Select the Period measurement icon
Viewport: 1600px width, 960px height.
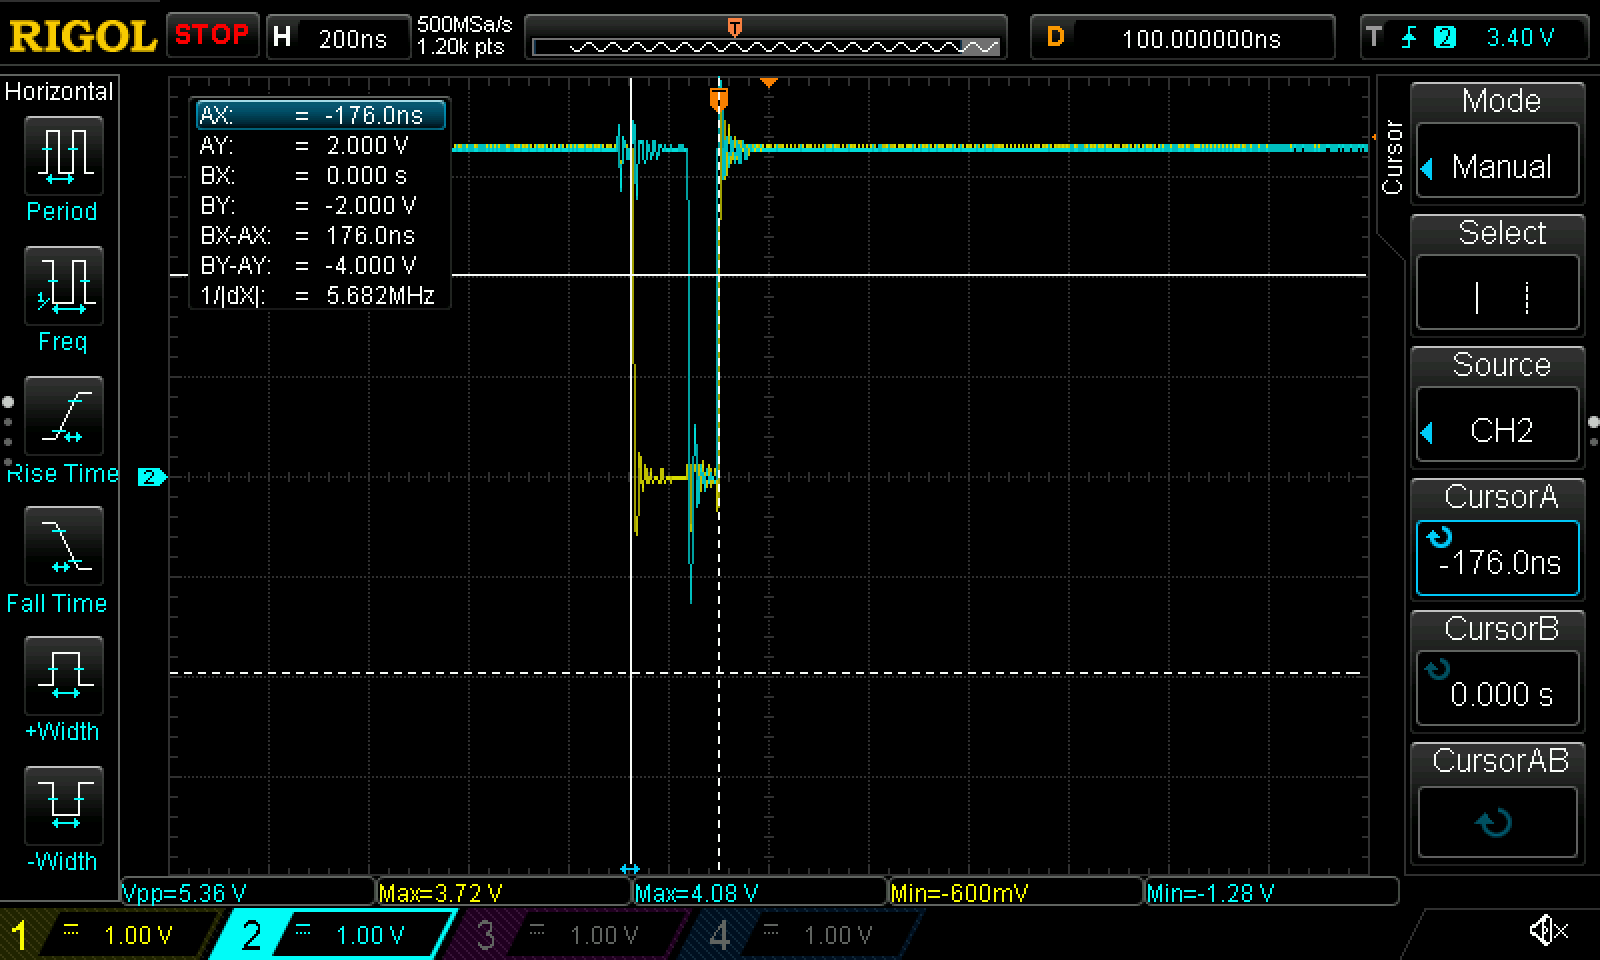(63, 156)
